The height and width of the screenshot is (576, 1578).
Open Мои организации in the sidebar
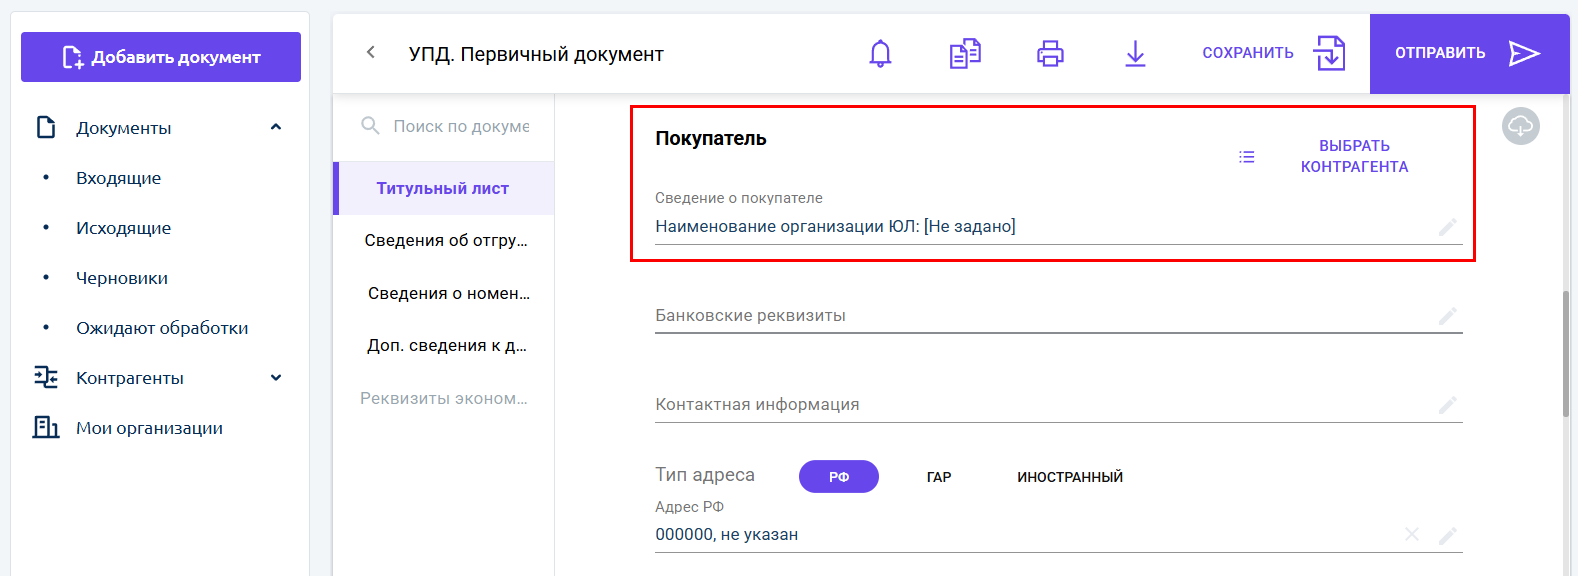(149, 428)
